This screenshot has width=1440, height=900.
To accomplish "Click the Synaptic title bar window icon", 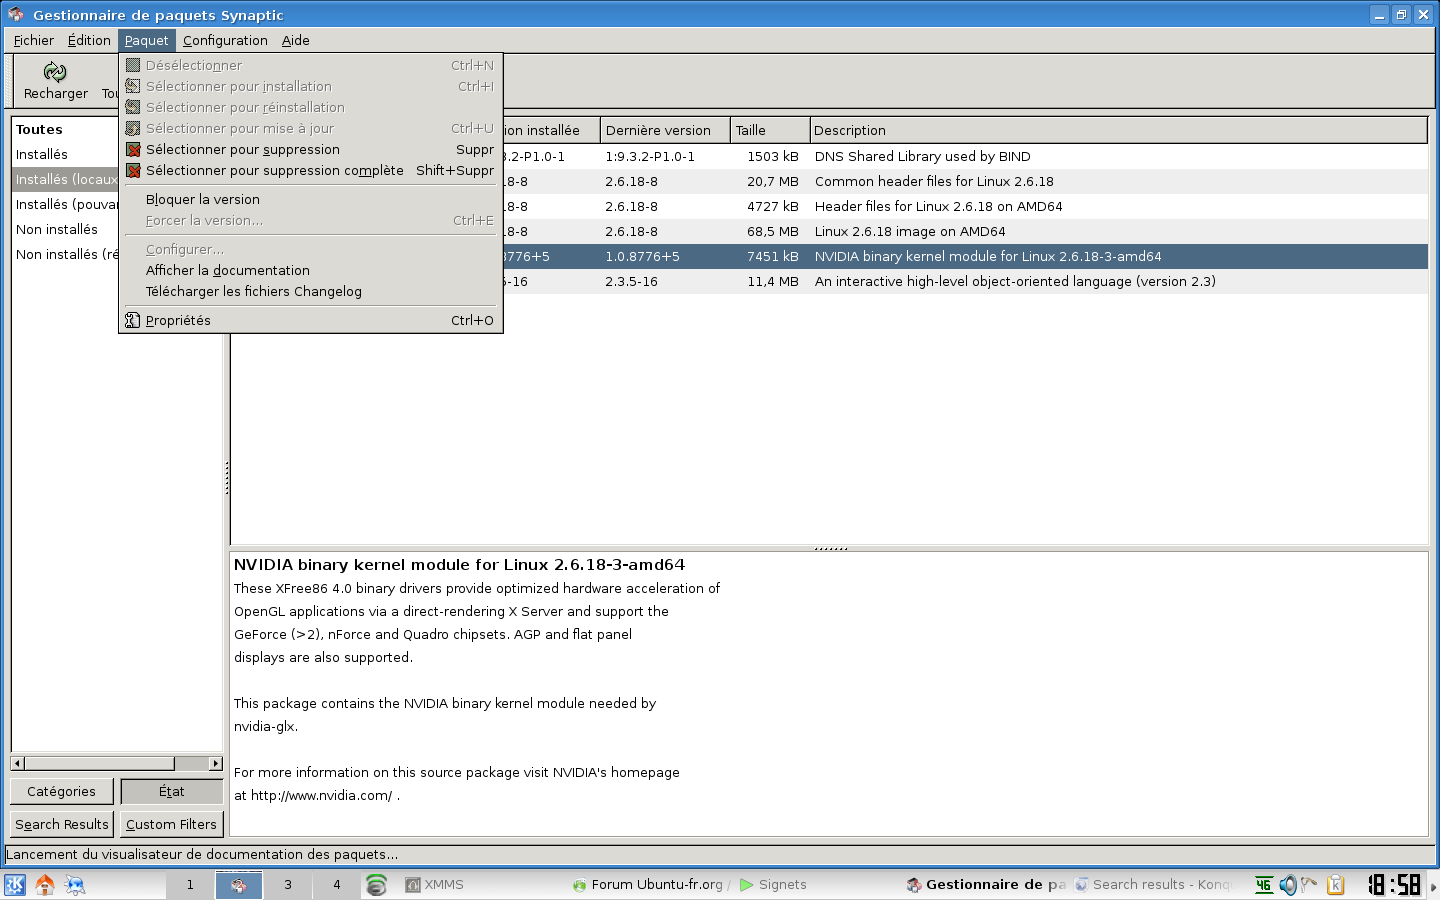I will 15,14.
